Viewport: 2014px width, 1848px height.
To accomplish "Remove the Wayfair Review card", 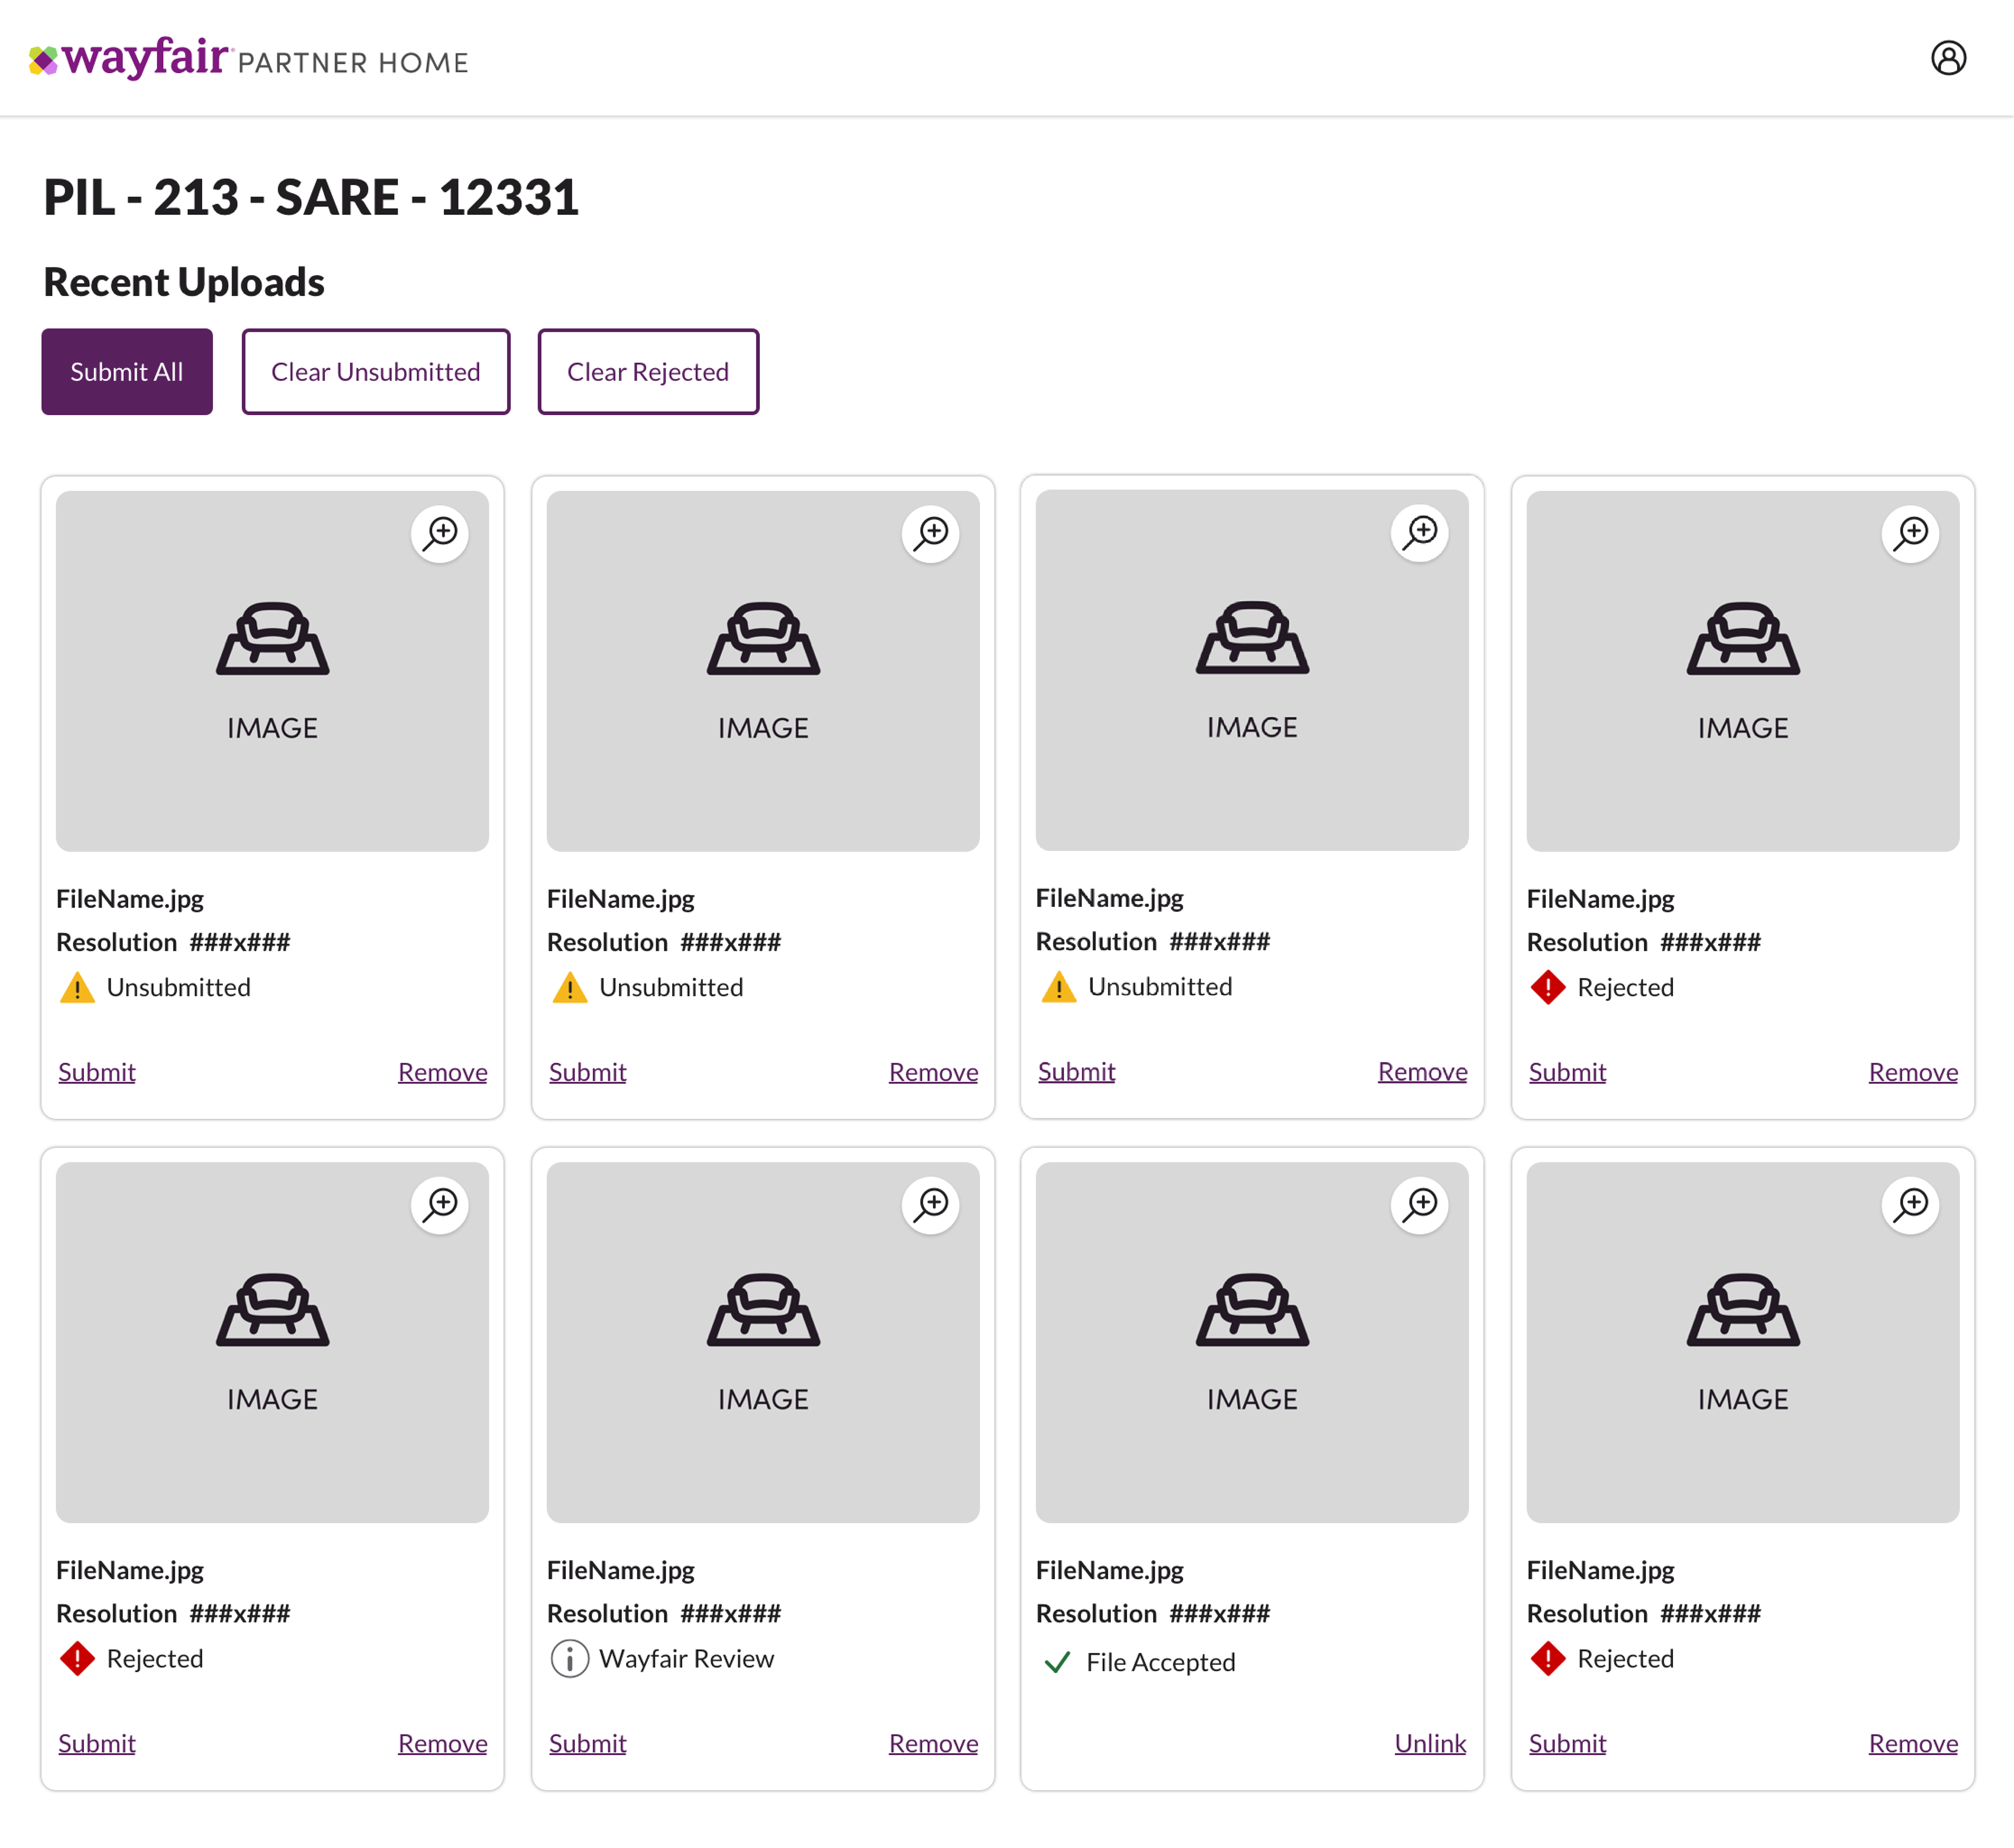I will pos(933,1743).
